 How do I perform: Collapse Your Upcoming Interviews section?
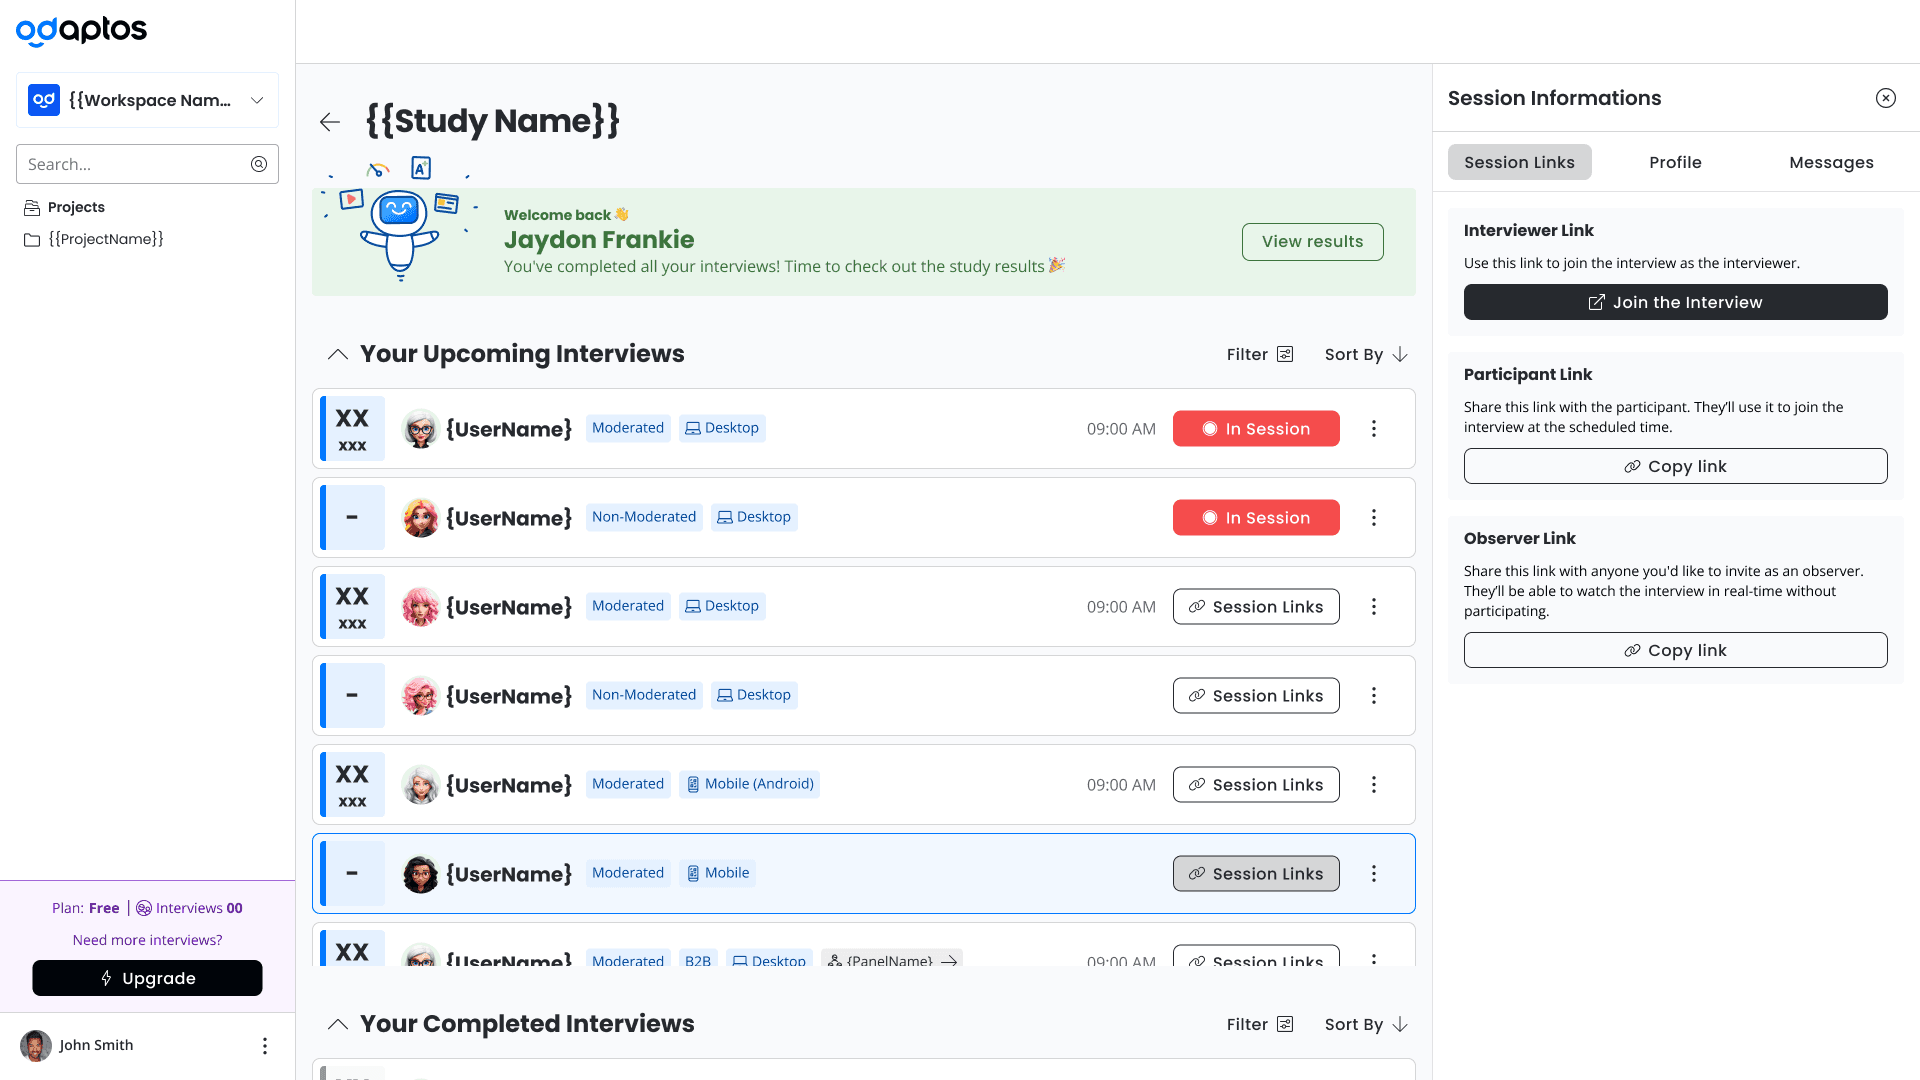338,354
